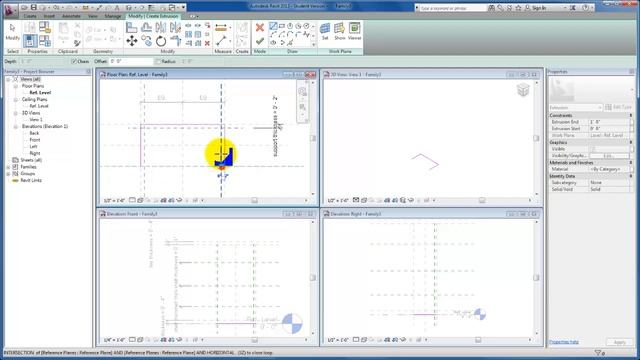Select View 1 in Project Browser
640x360 pixels.
pyautogui.click(x=36, y=120)
